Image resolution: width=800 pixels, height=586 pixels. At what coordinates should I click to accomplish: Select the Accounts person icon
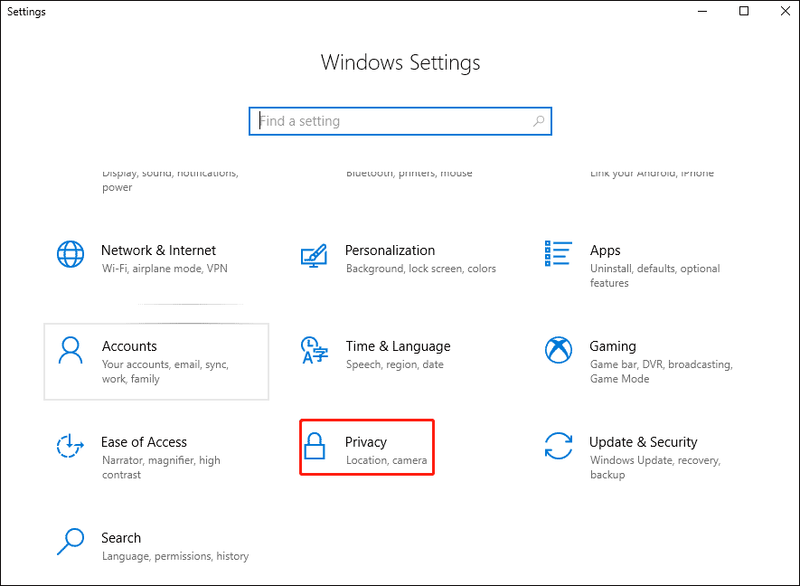tap(70, 350)
